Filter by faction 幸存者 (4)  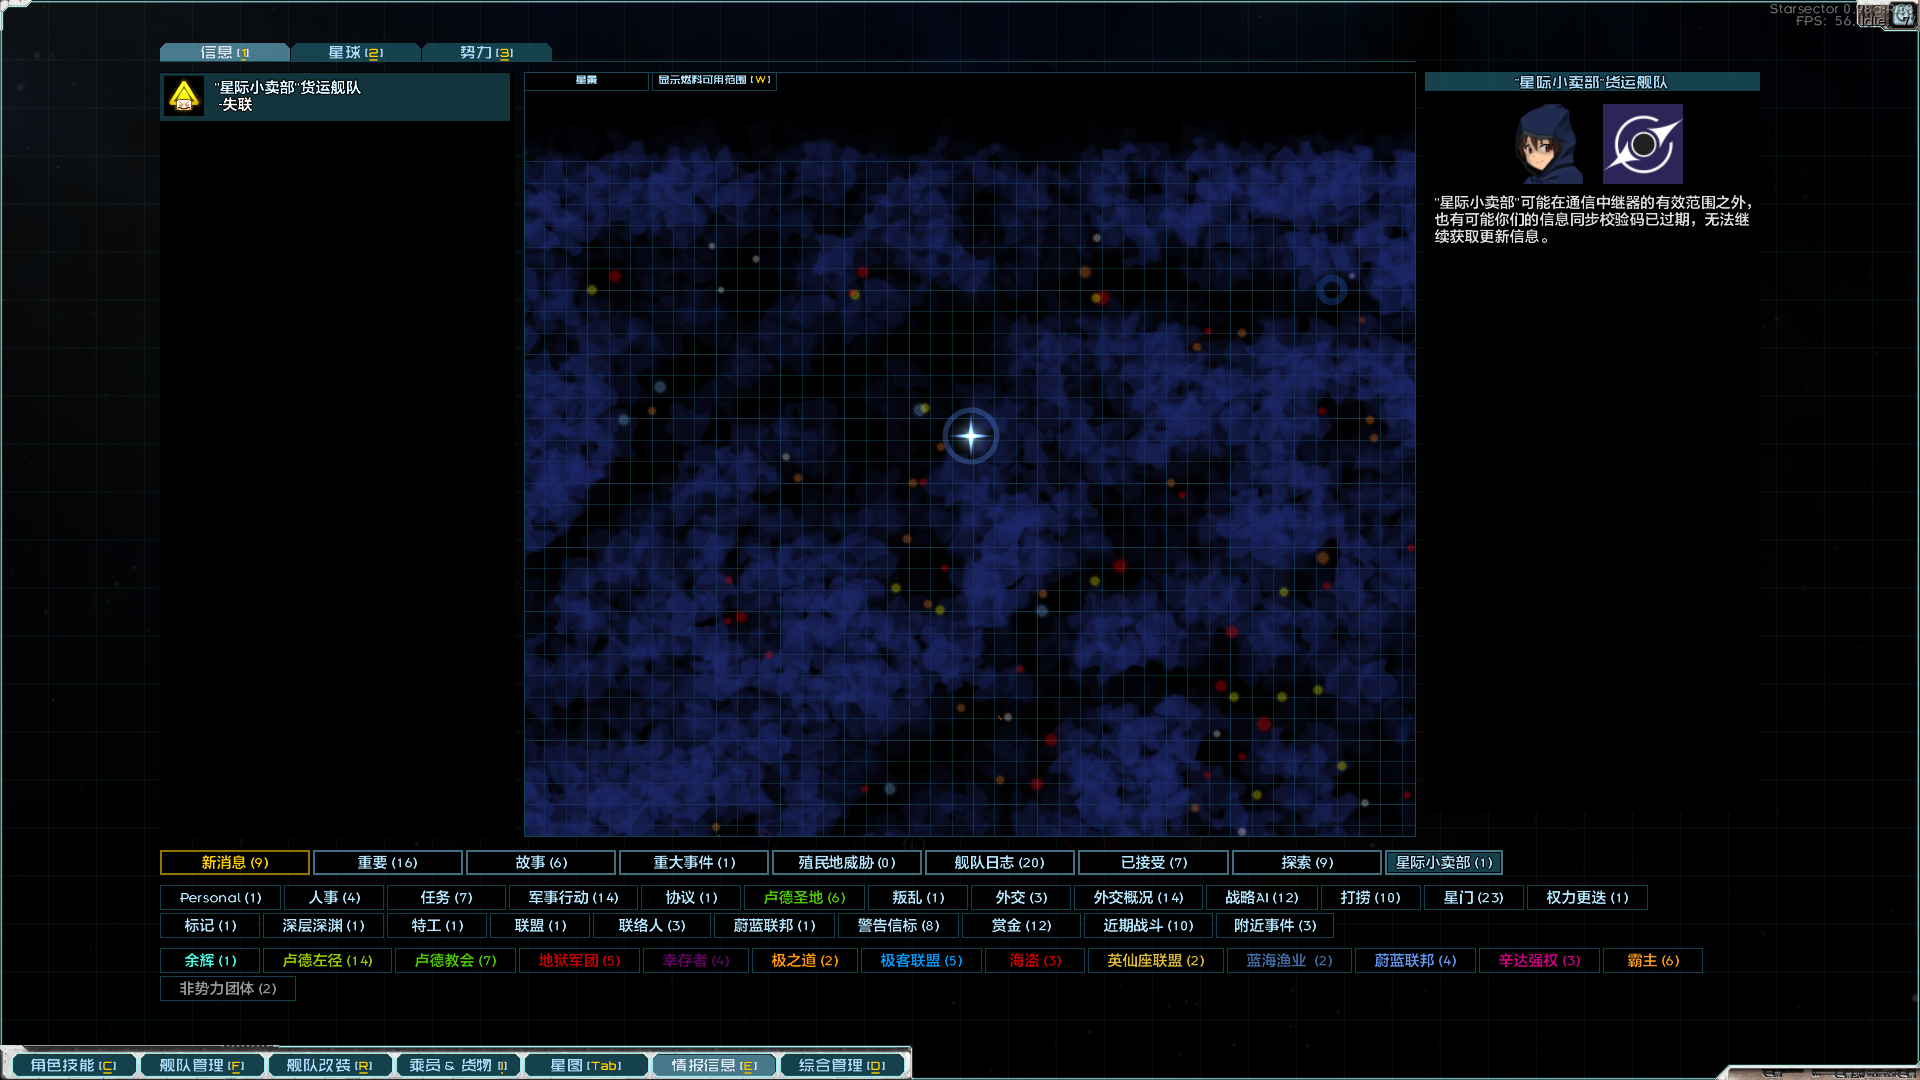695,960
